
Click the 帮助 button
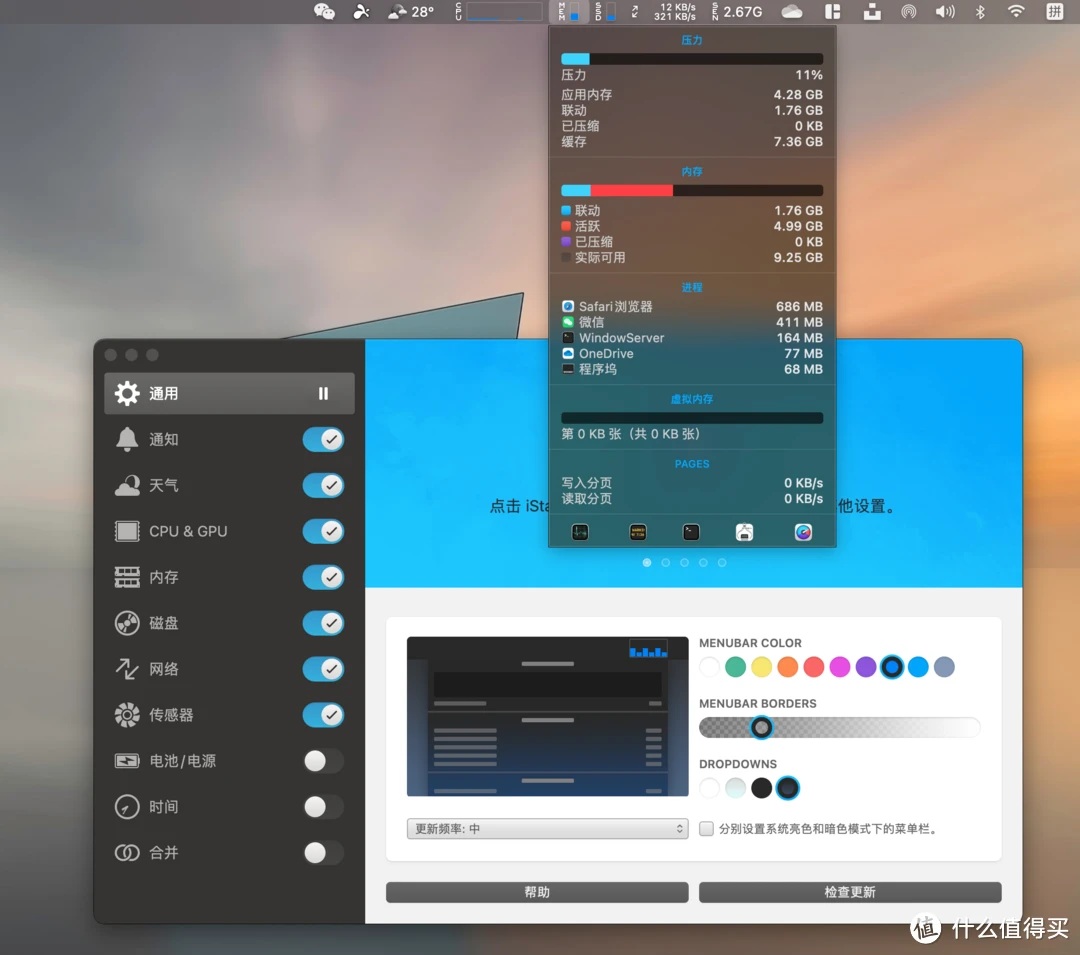(537, 892)
